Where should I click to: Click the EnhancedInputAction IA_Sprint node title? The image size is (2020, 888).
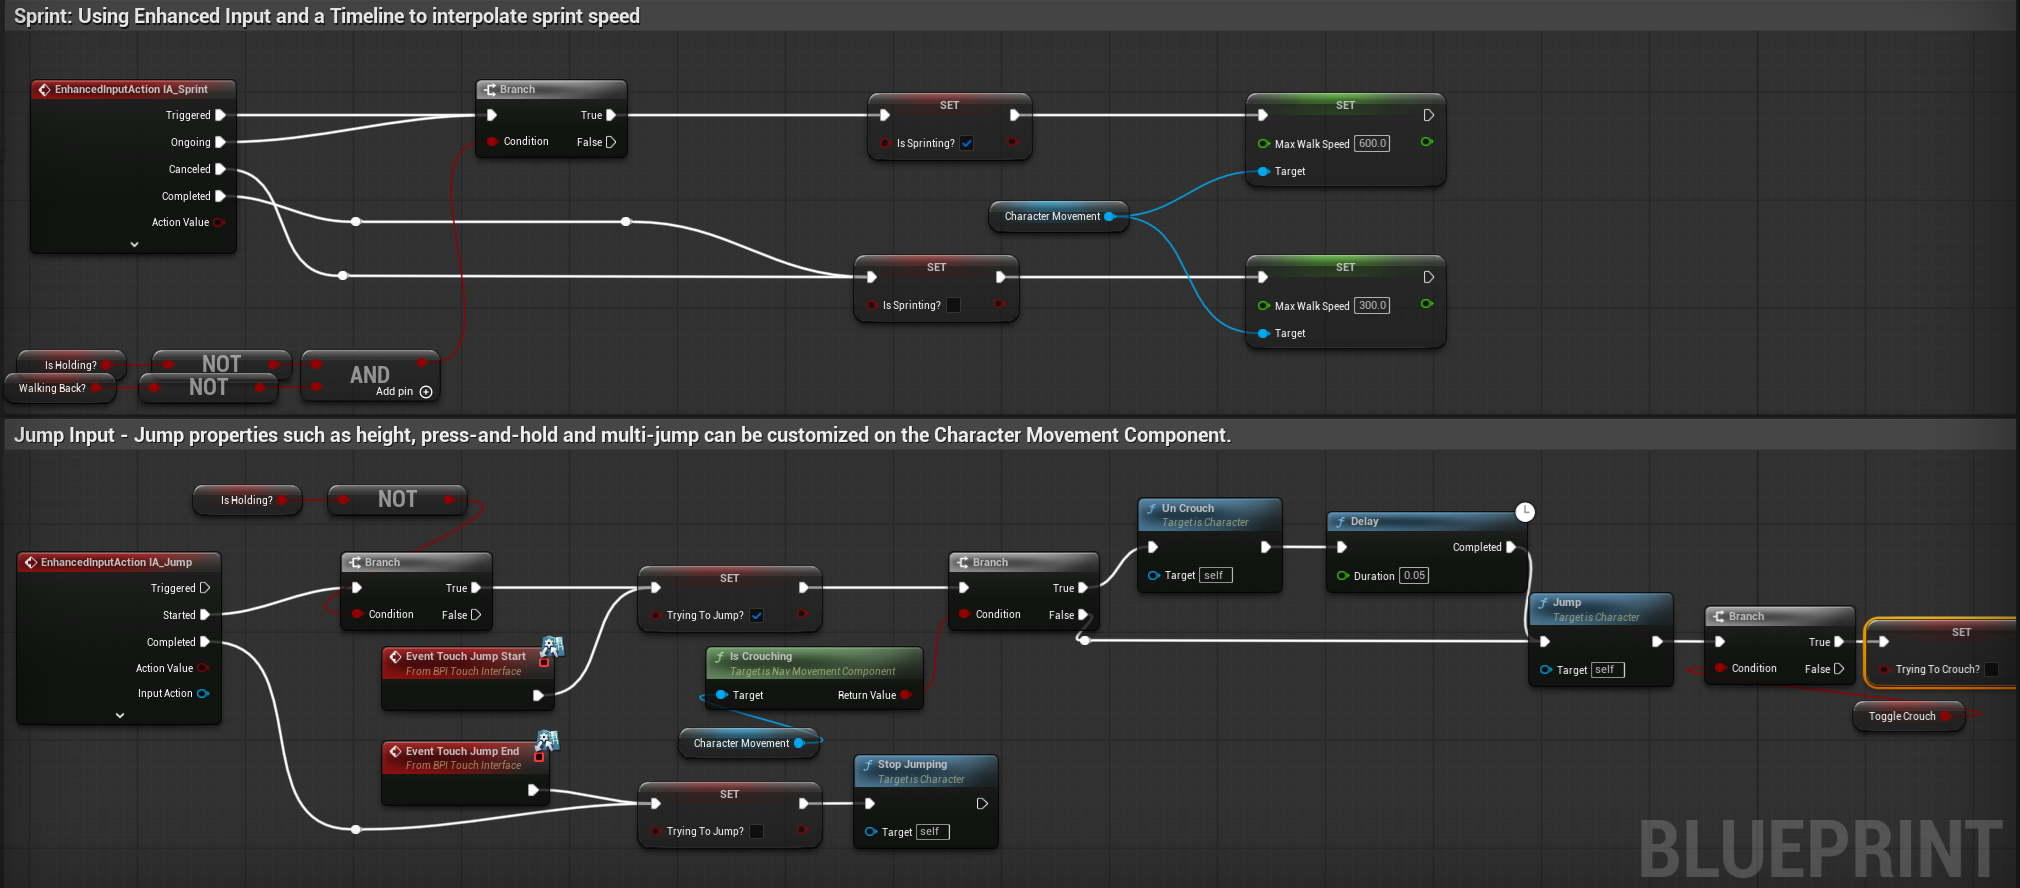133,89
